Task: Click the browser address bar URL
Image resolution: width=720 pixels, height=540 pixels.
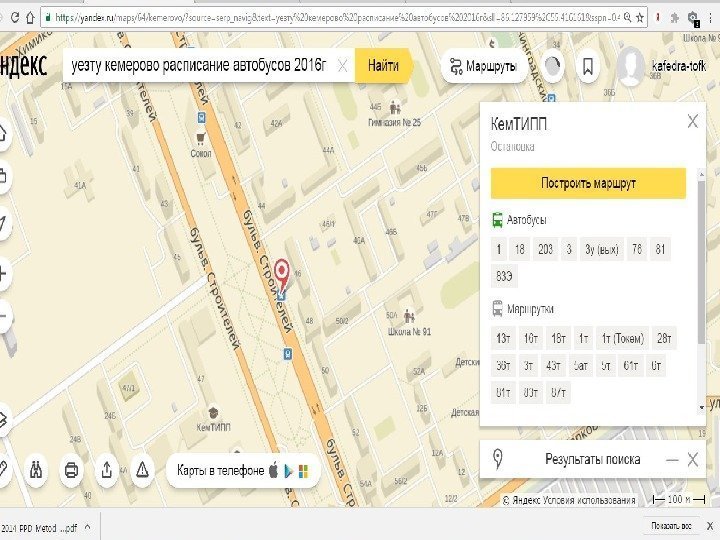Action: (x=338, y=17)
